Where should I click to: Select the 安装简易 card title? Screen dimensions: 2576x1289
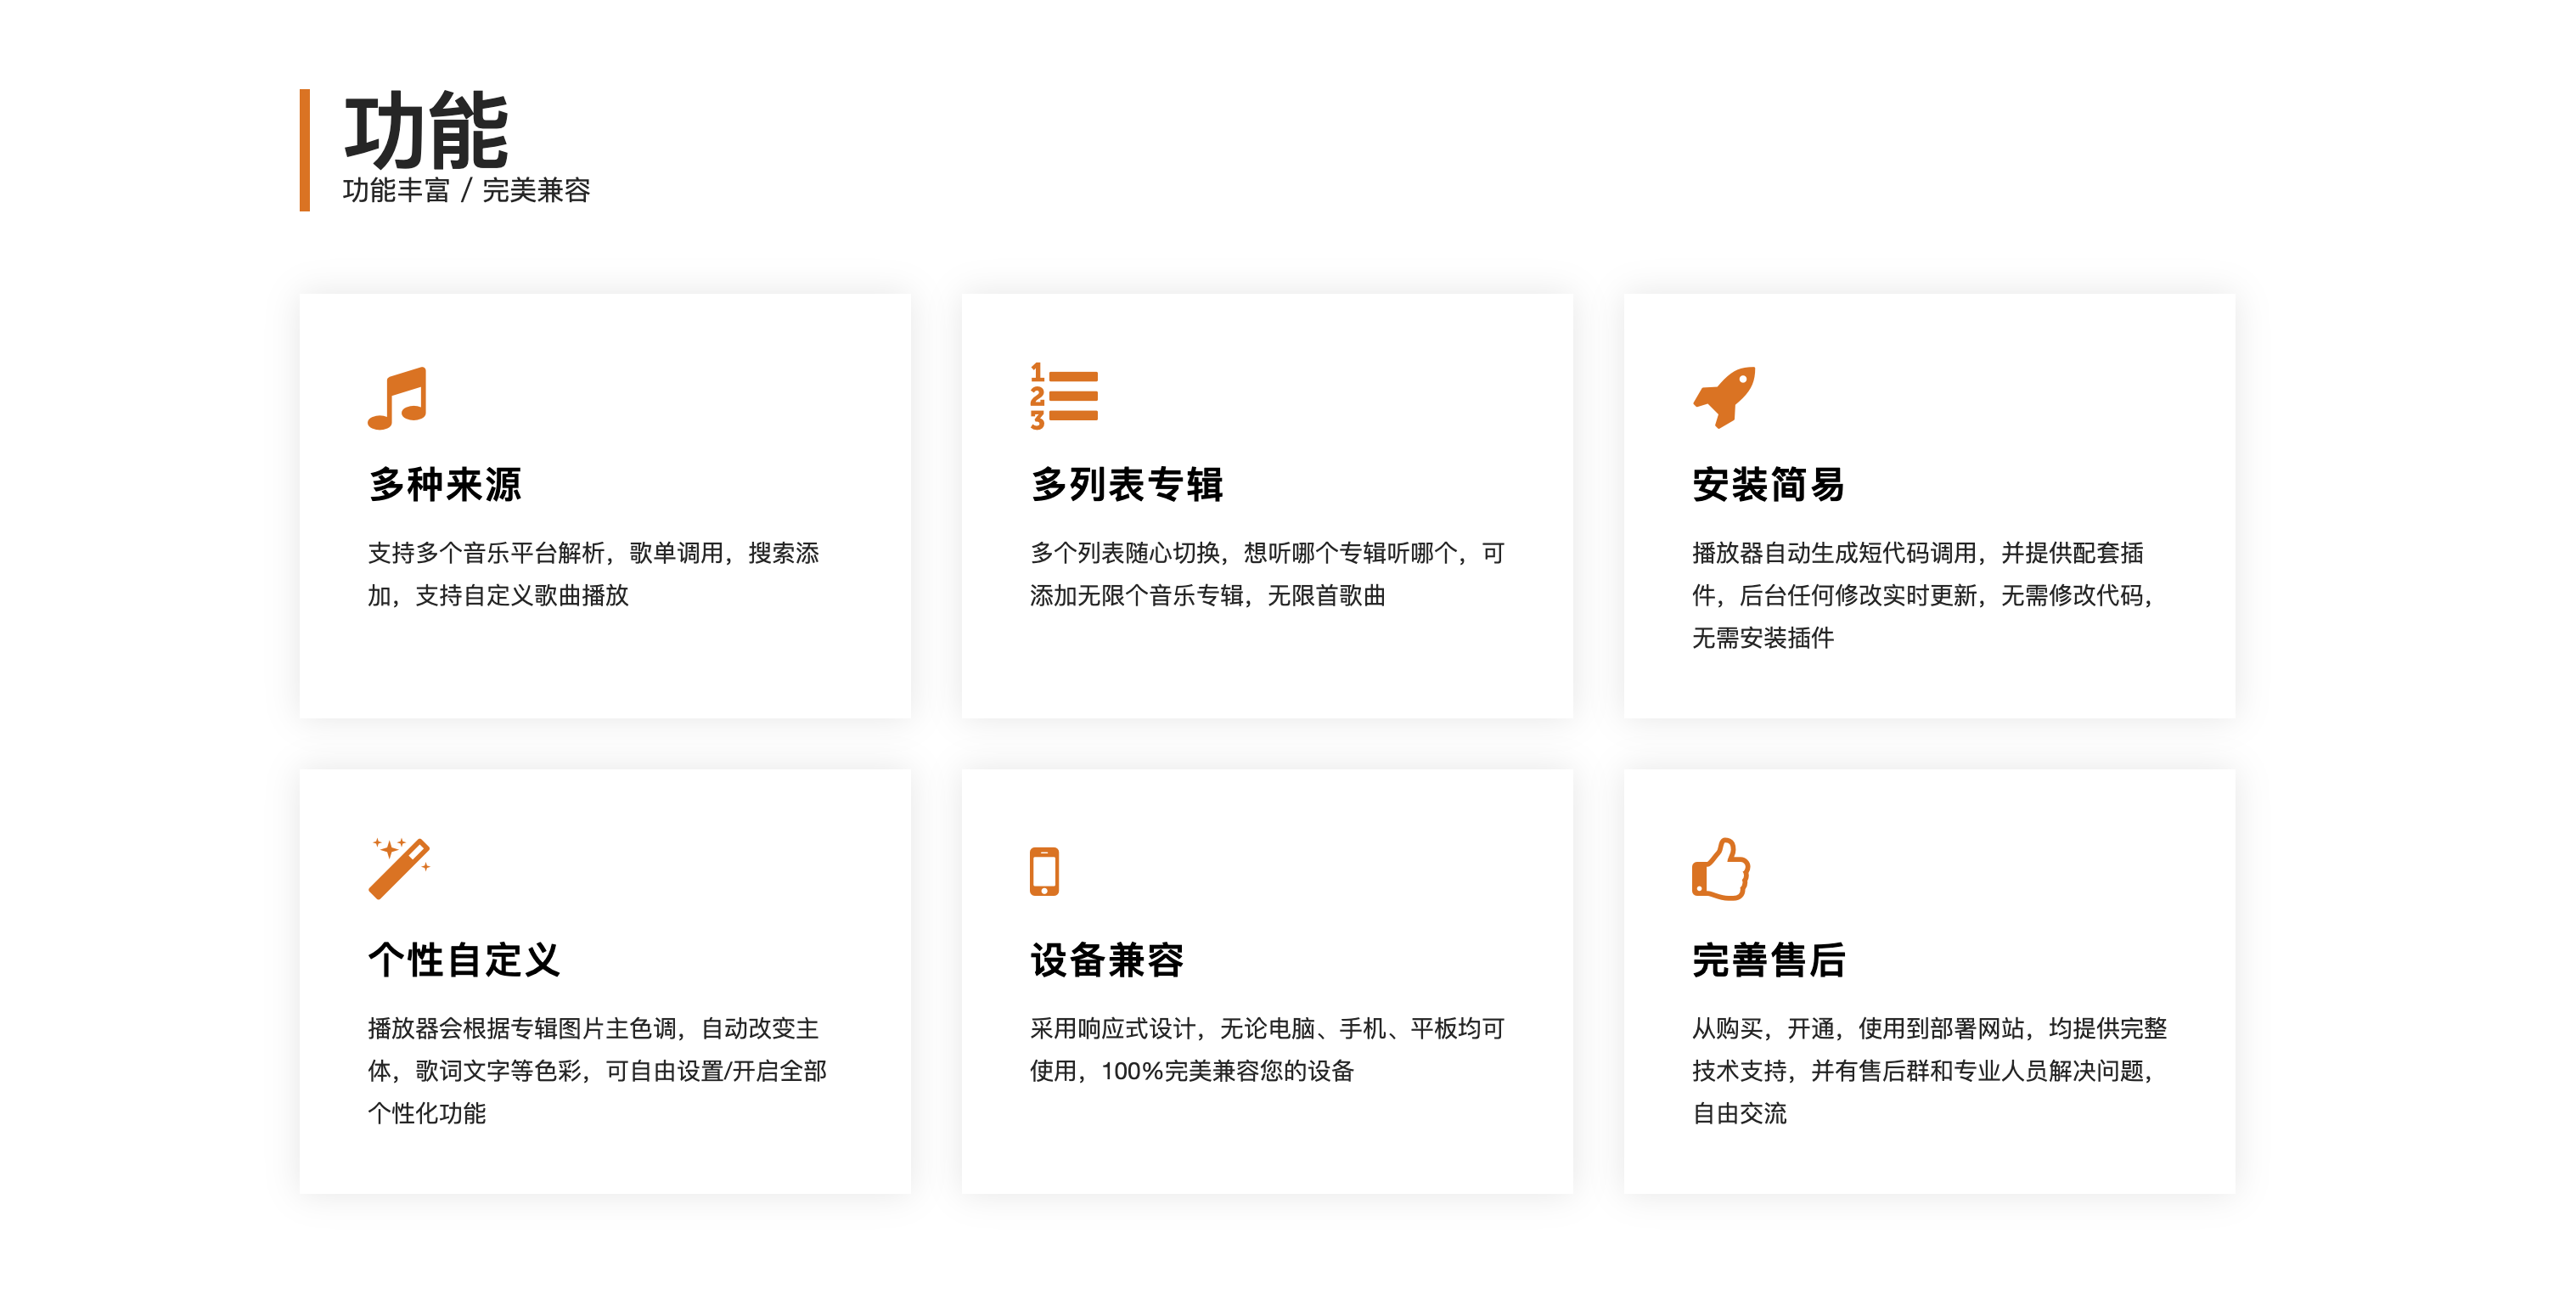point(1768,485)
